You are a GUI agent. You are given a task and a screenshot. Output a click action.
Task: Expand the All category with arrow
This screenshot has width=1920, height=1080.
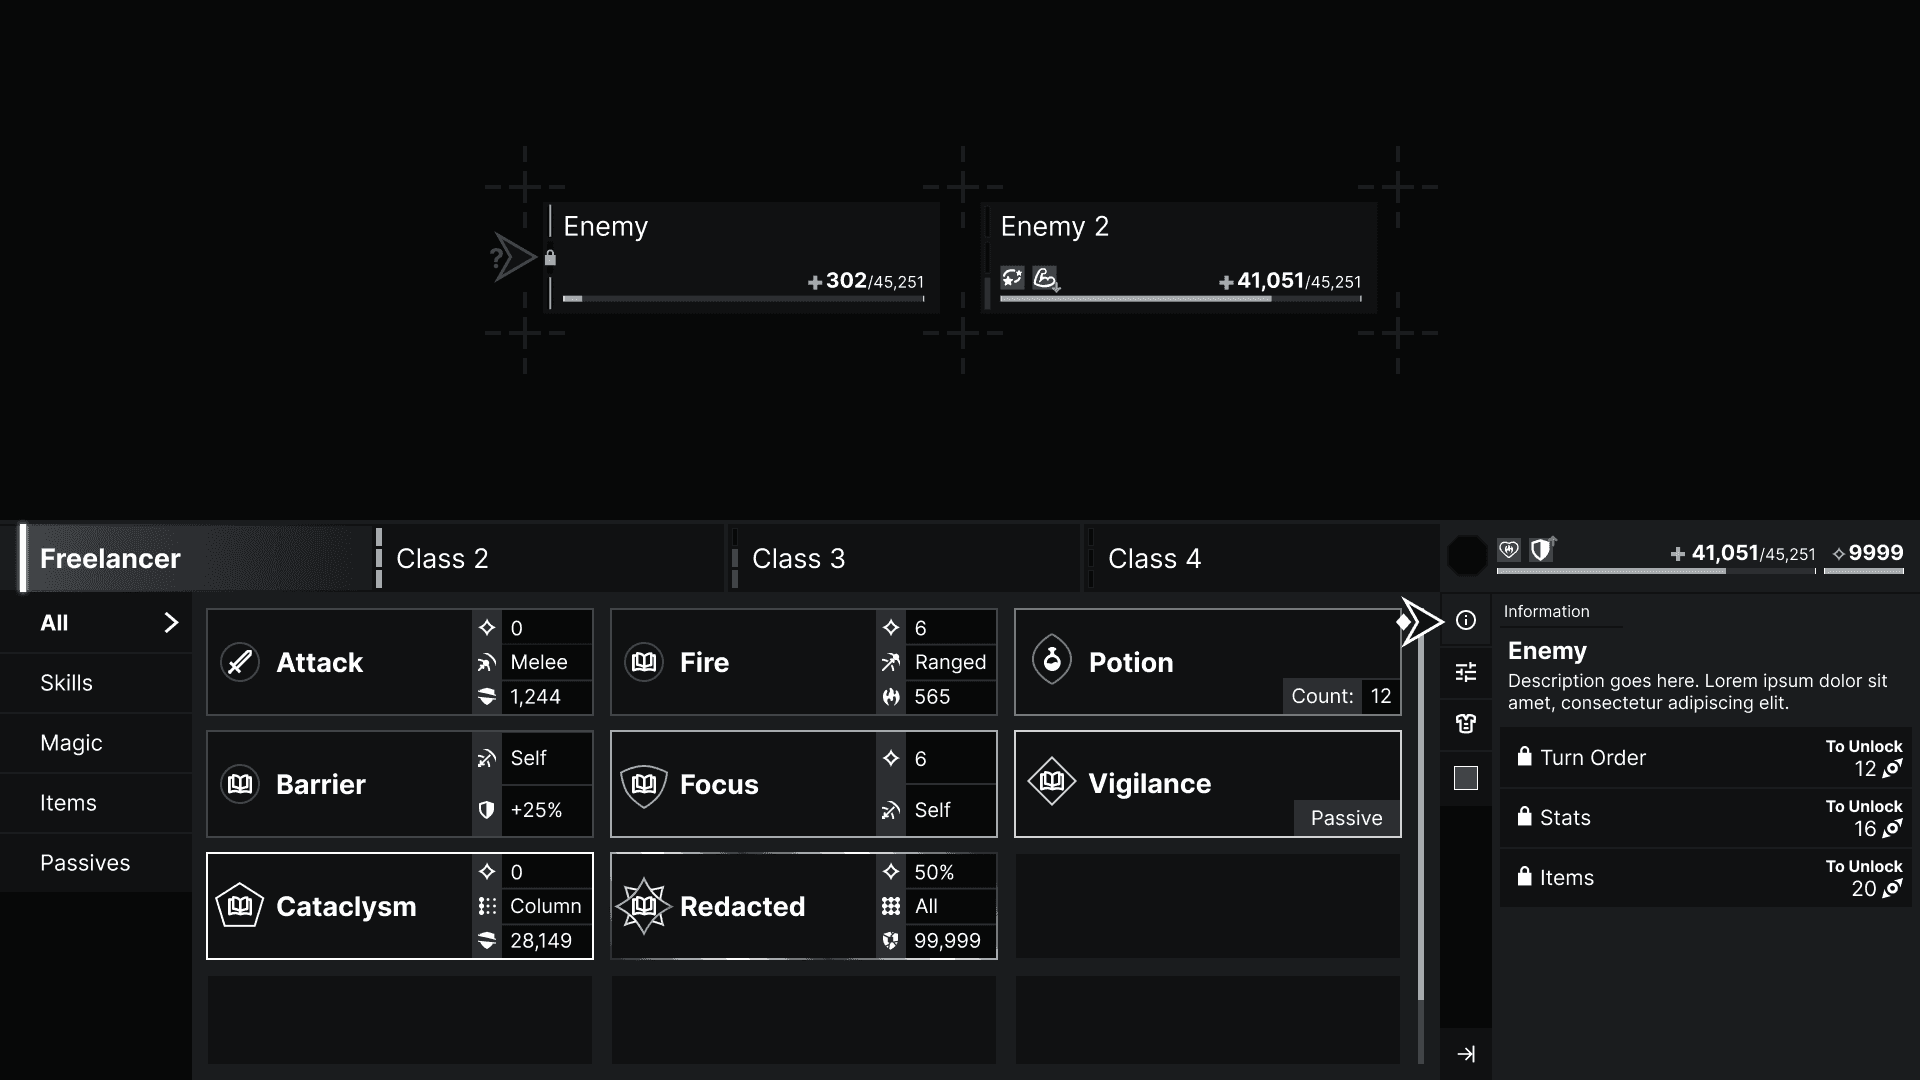point(169,622)
